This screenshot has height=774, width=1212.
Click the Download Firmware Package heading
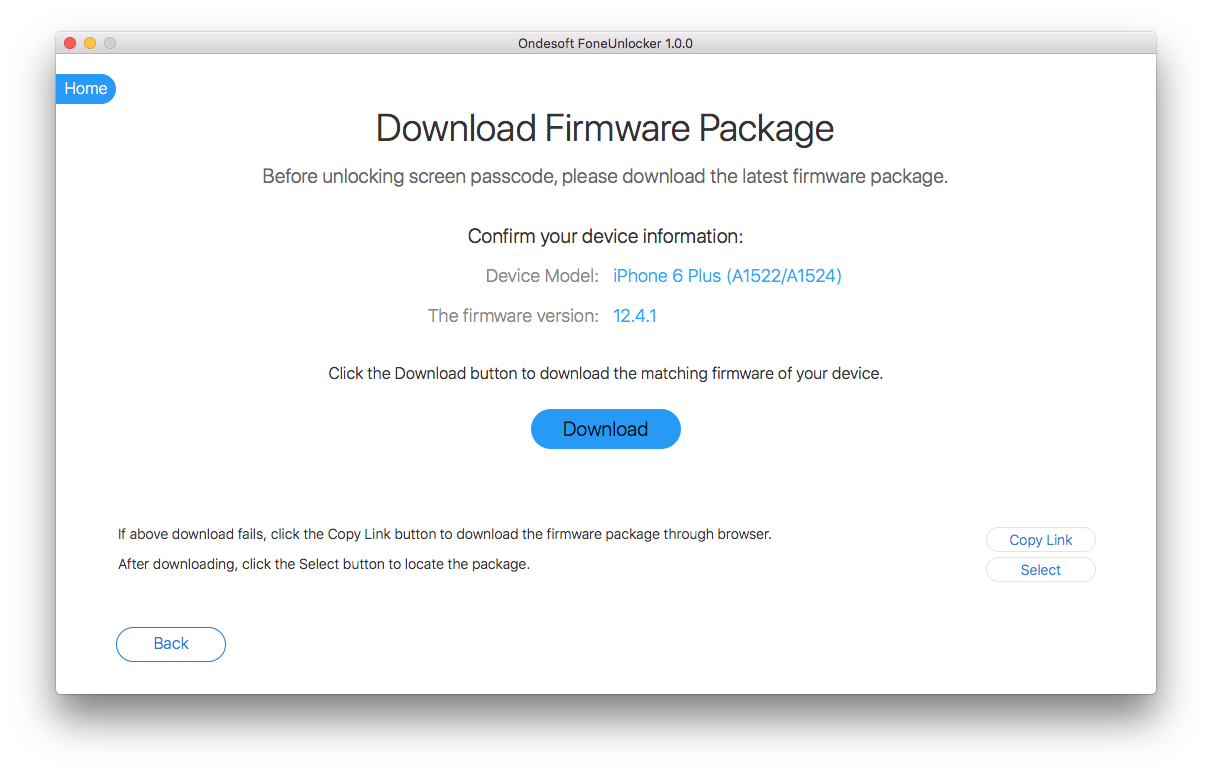coord(605,129)
